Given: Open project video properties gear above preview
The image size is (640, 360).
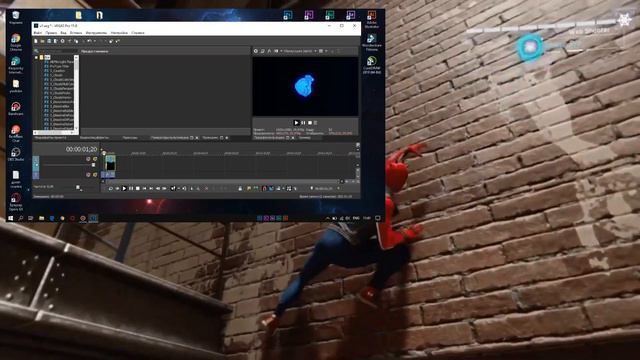Looking at the screenshot, I should [x=256, y=51].
